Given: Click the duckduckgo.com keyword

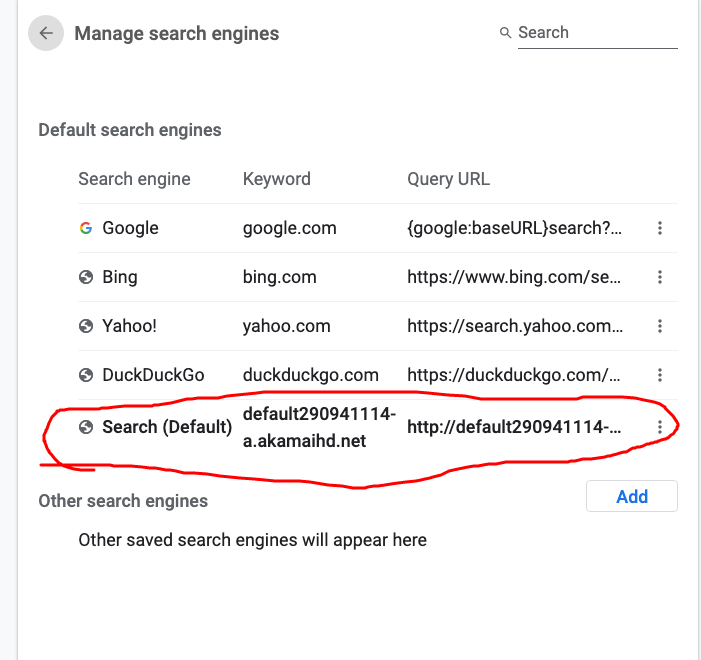Looking at the screenshot, I should (311, 375).
